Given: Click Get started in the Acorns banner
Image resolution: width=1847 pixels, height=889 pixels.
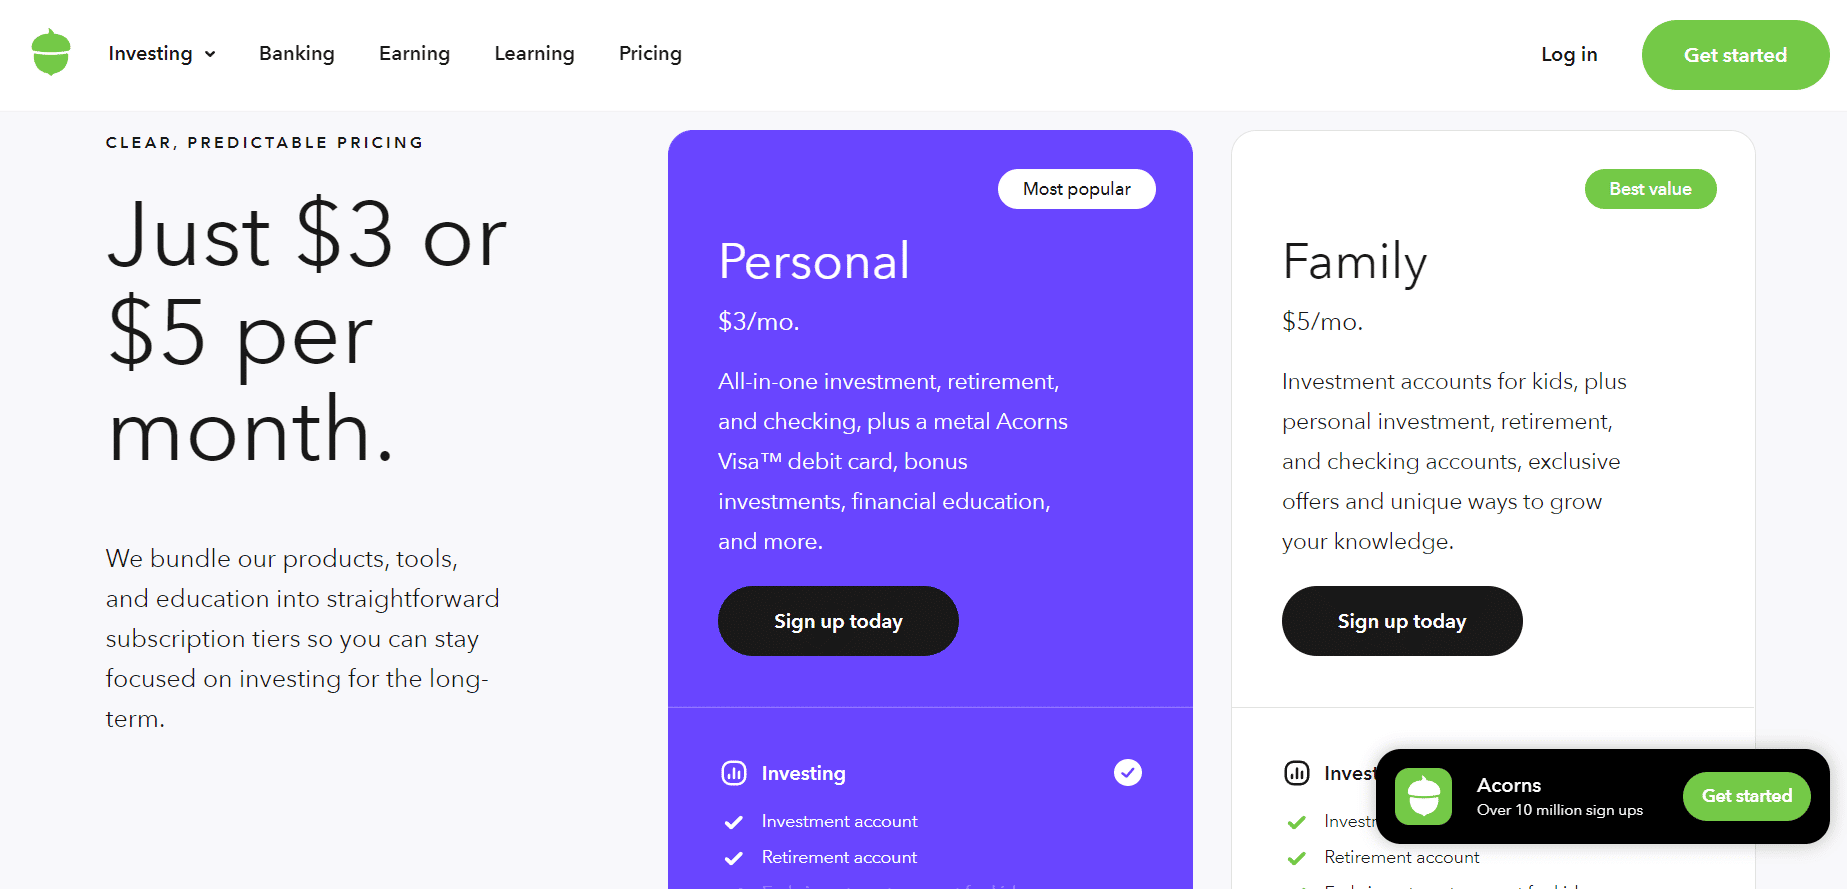Looking at the screenshot, I should coord(1747,796).
